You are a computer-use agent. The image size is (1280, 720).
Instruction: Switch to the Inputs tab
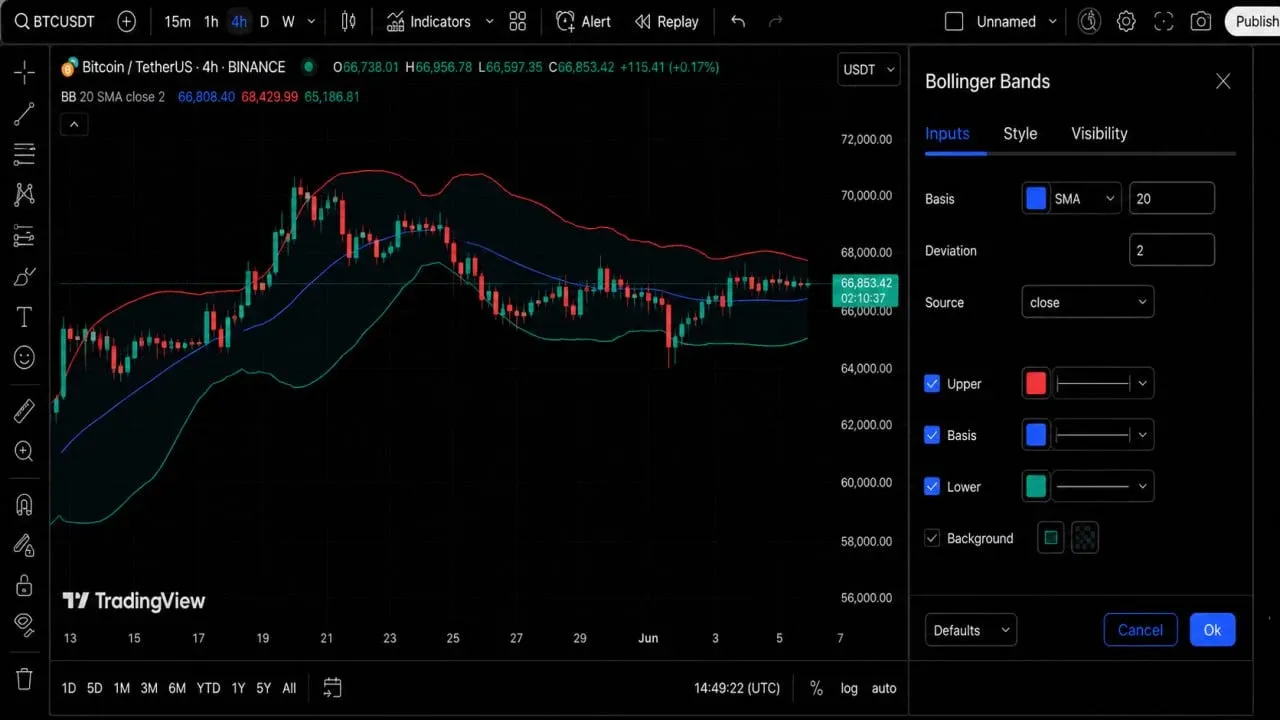(947, 133)
